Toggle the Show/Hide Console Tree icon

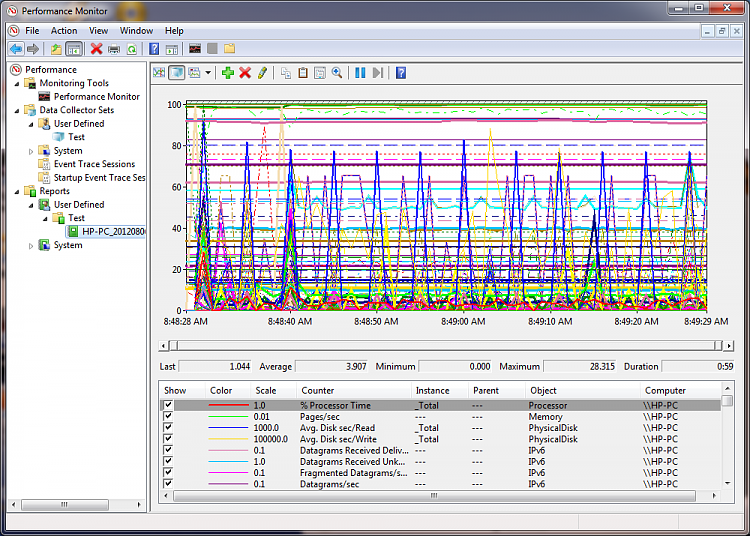coord(74,49)
